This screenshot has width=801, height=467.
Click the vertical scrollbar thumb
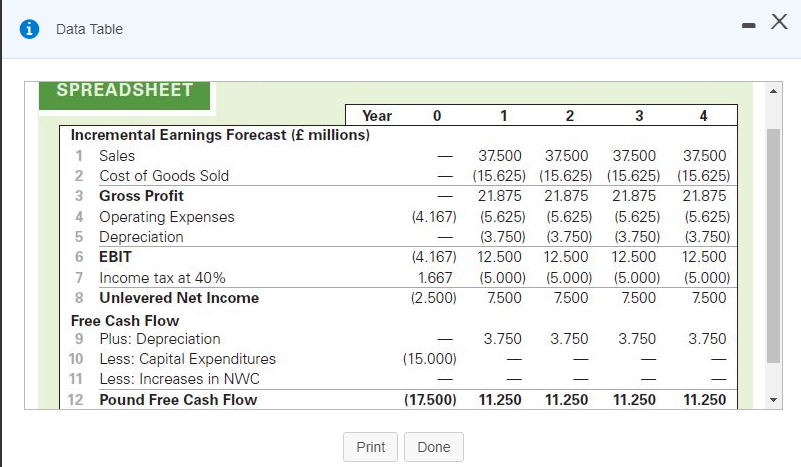pyautogui.click(x=773, y=245)
